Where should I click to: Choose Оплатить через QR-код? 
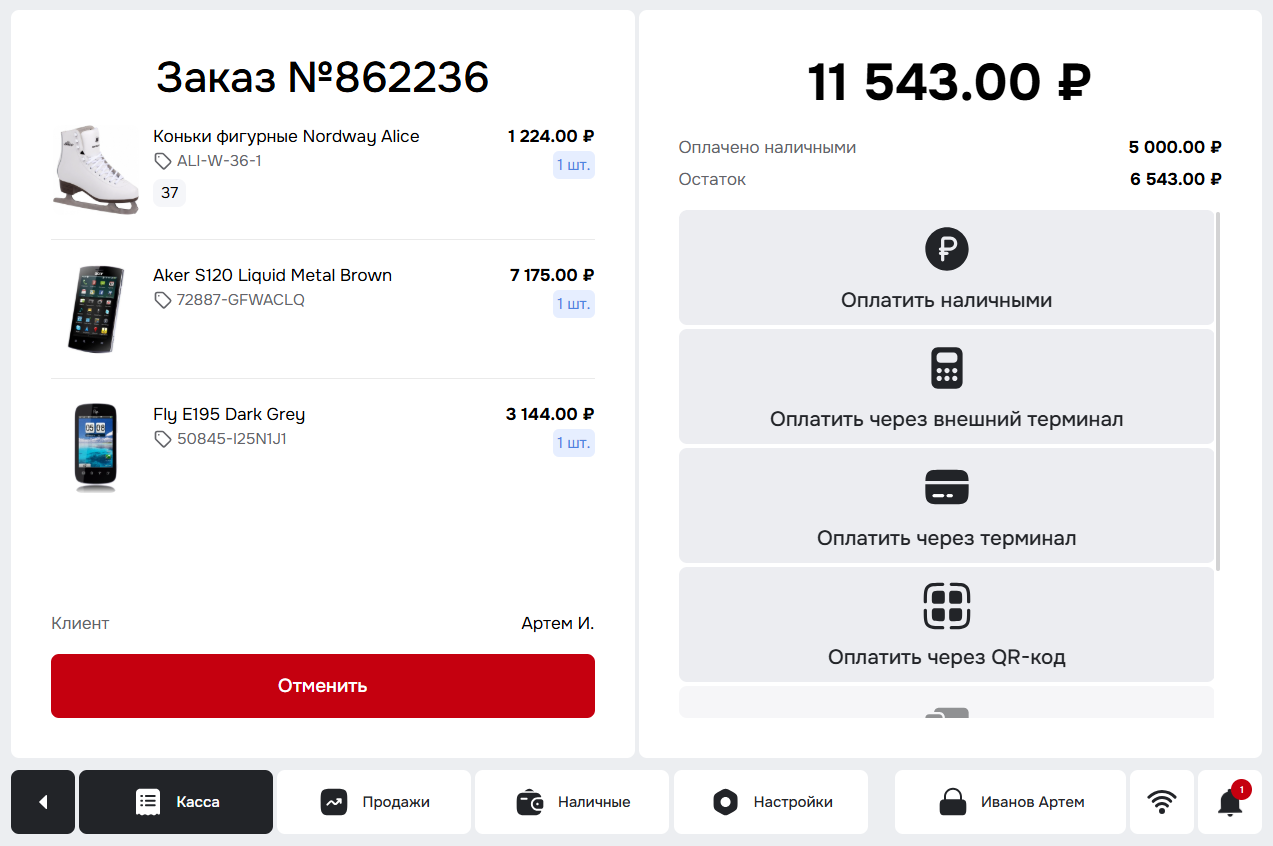946,625
